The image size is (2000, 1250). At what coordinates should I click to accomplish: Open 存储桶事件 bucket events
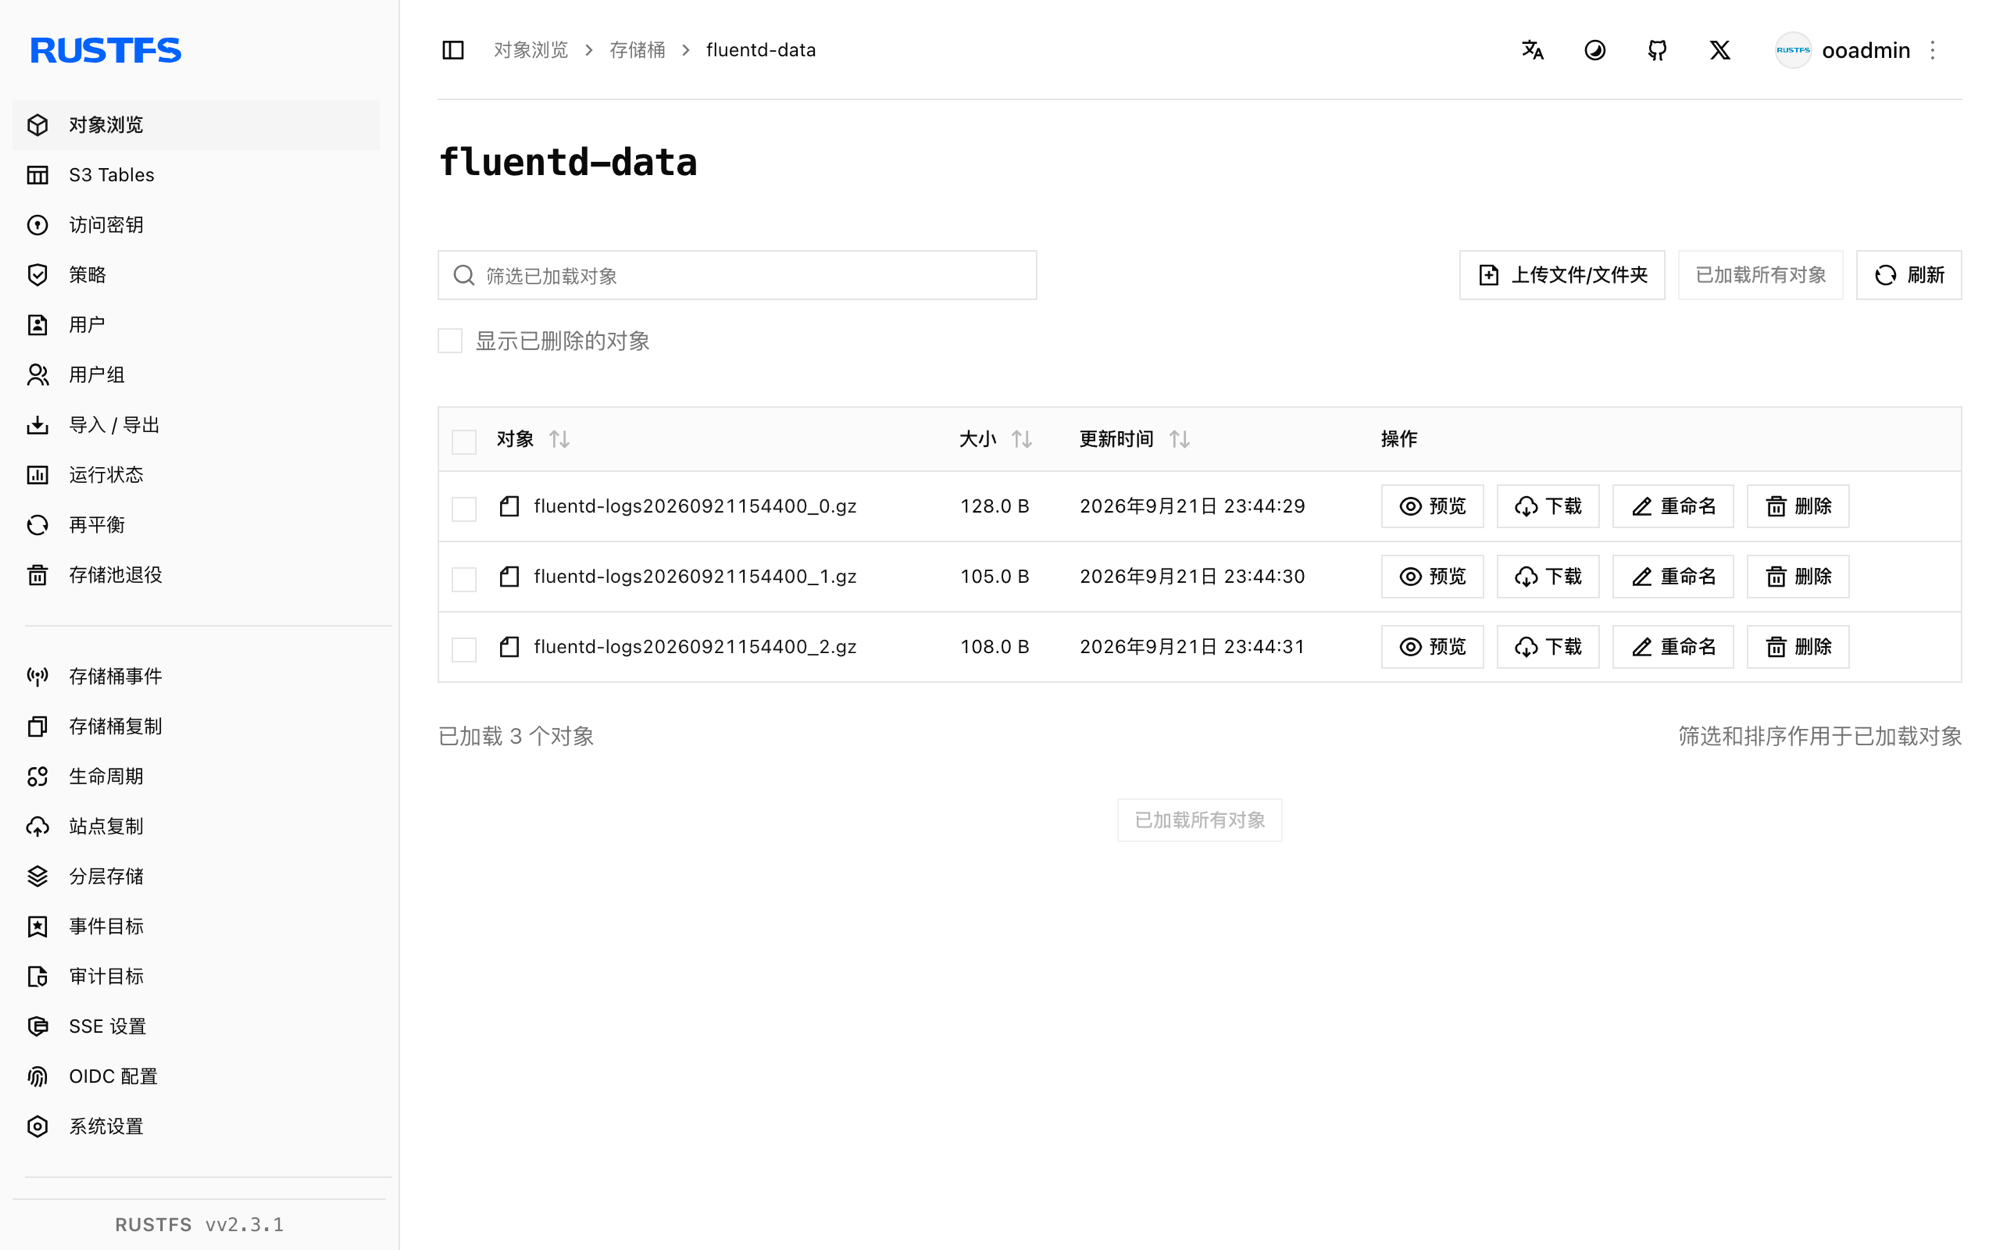[x=196, y=677]
